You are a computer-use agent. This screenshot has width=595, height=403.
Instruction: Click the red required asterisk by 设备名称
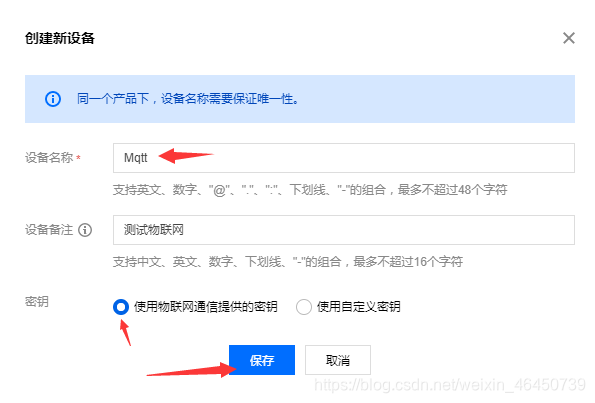[x=78, y=157]
